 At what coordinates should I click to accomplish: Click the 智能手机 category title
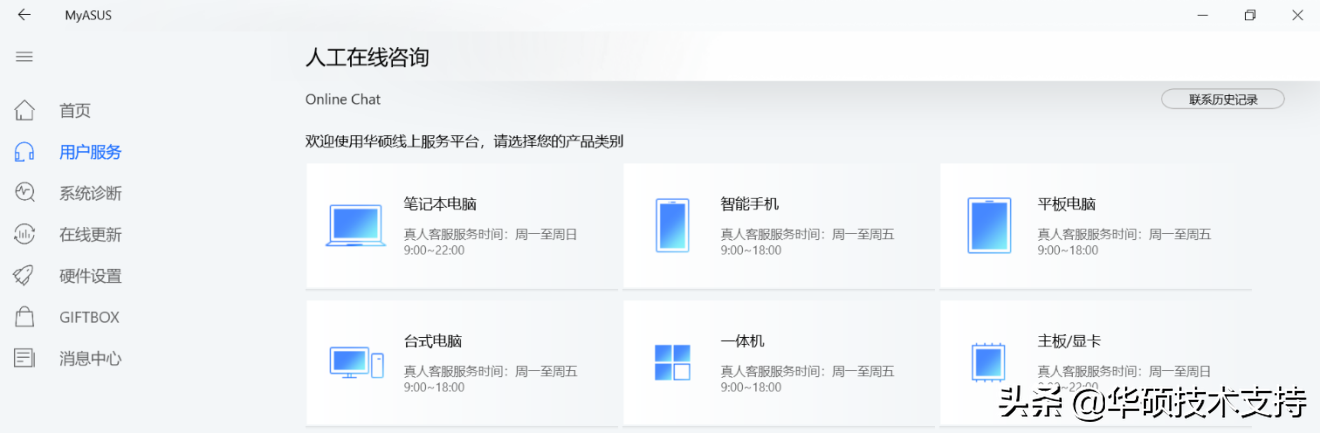pyautogui.click(x=750, y=204)
